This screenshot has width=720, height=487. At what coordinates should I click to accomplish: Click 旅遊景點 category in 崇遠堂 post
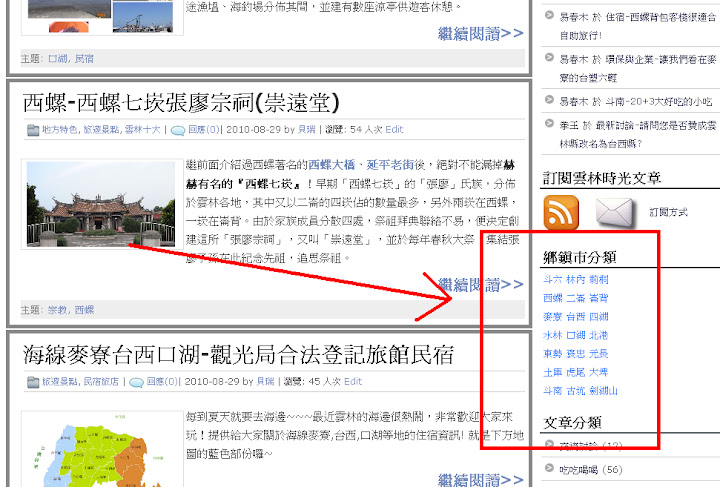click(x=101, y=129)
